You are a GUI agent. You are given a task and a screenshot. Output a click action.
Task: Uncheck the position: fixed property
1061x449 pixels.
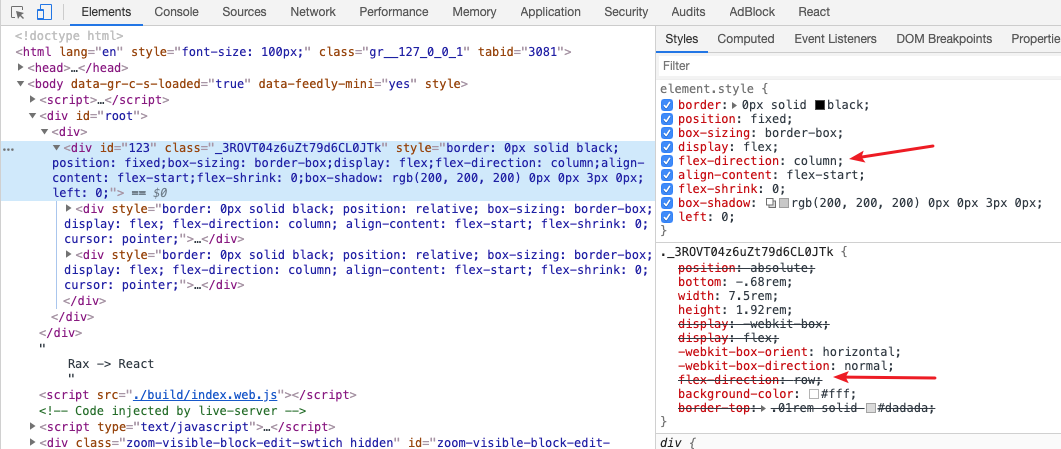(x=667, y=119)
